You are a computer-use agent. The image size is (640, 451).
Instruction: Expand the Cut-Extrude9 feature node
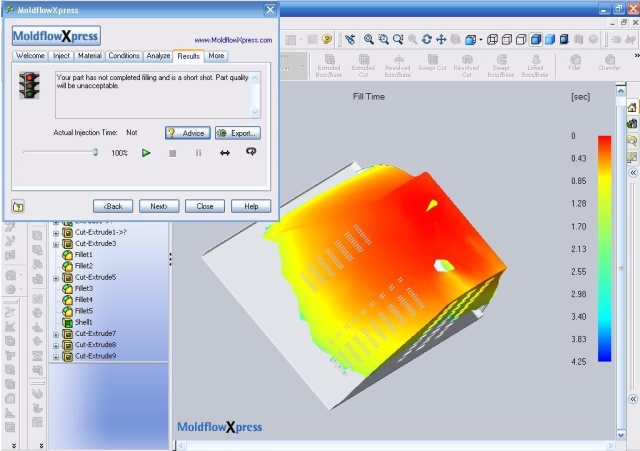coord(56,357)
